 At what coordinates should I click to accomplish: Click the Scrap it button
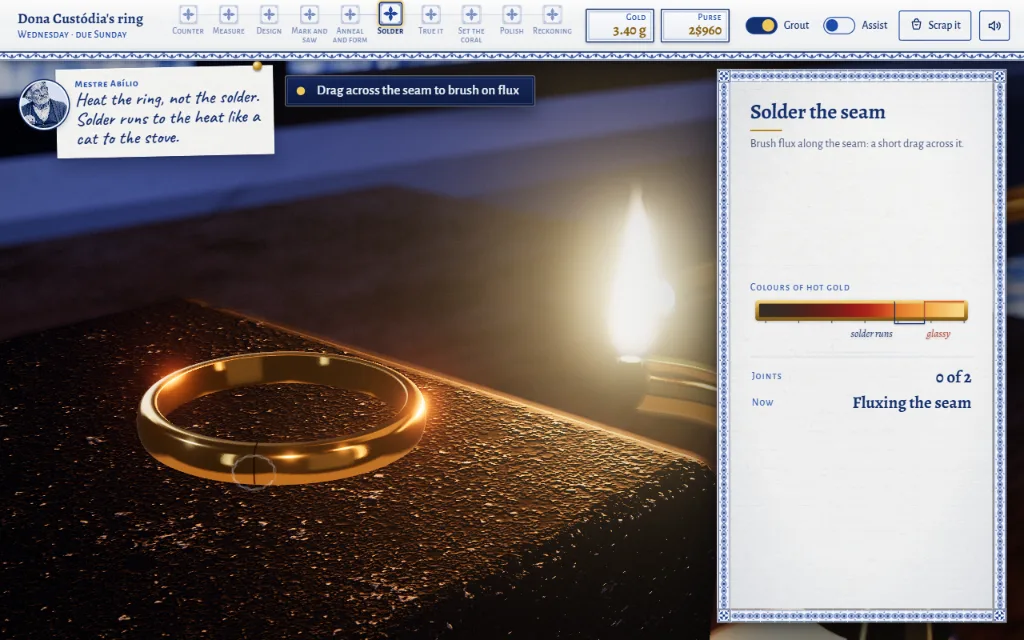[935, 25]
